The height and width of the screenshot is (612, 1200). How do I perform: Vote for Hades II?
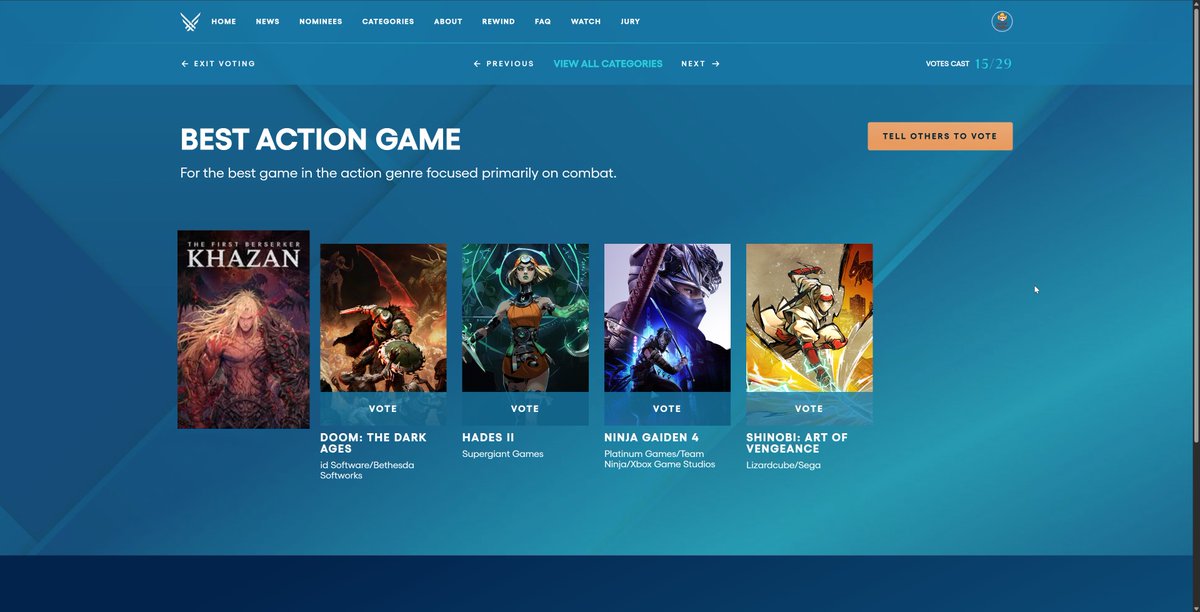tap(525, 409)
